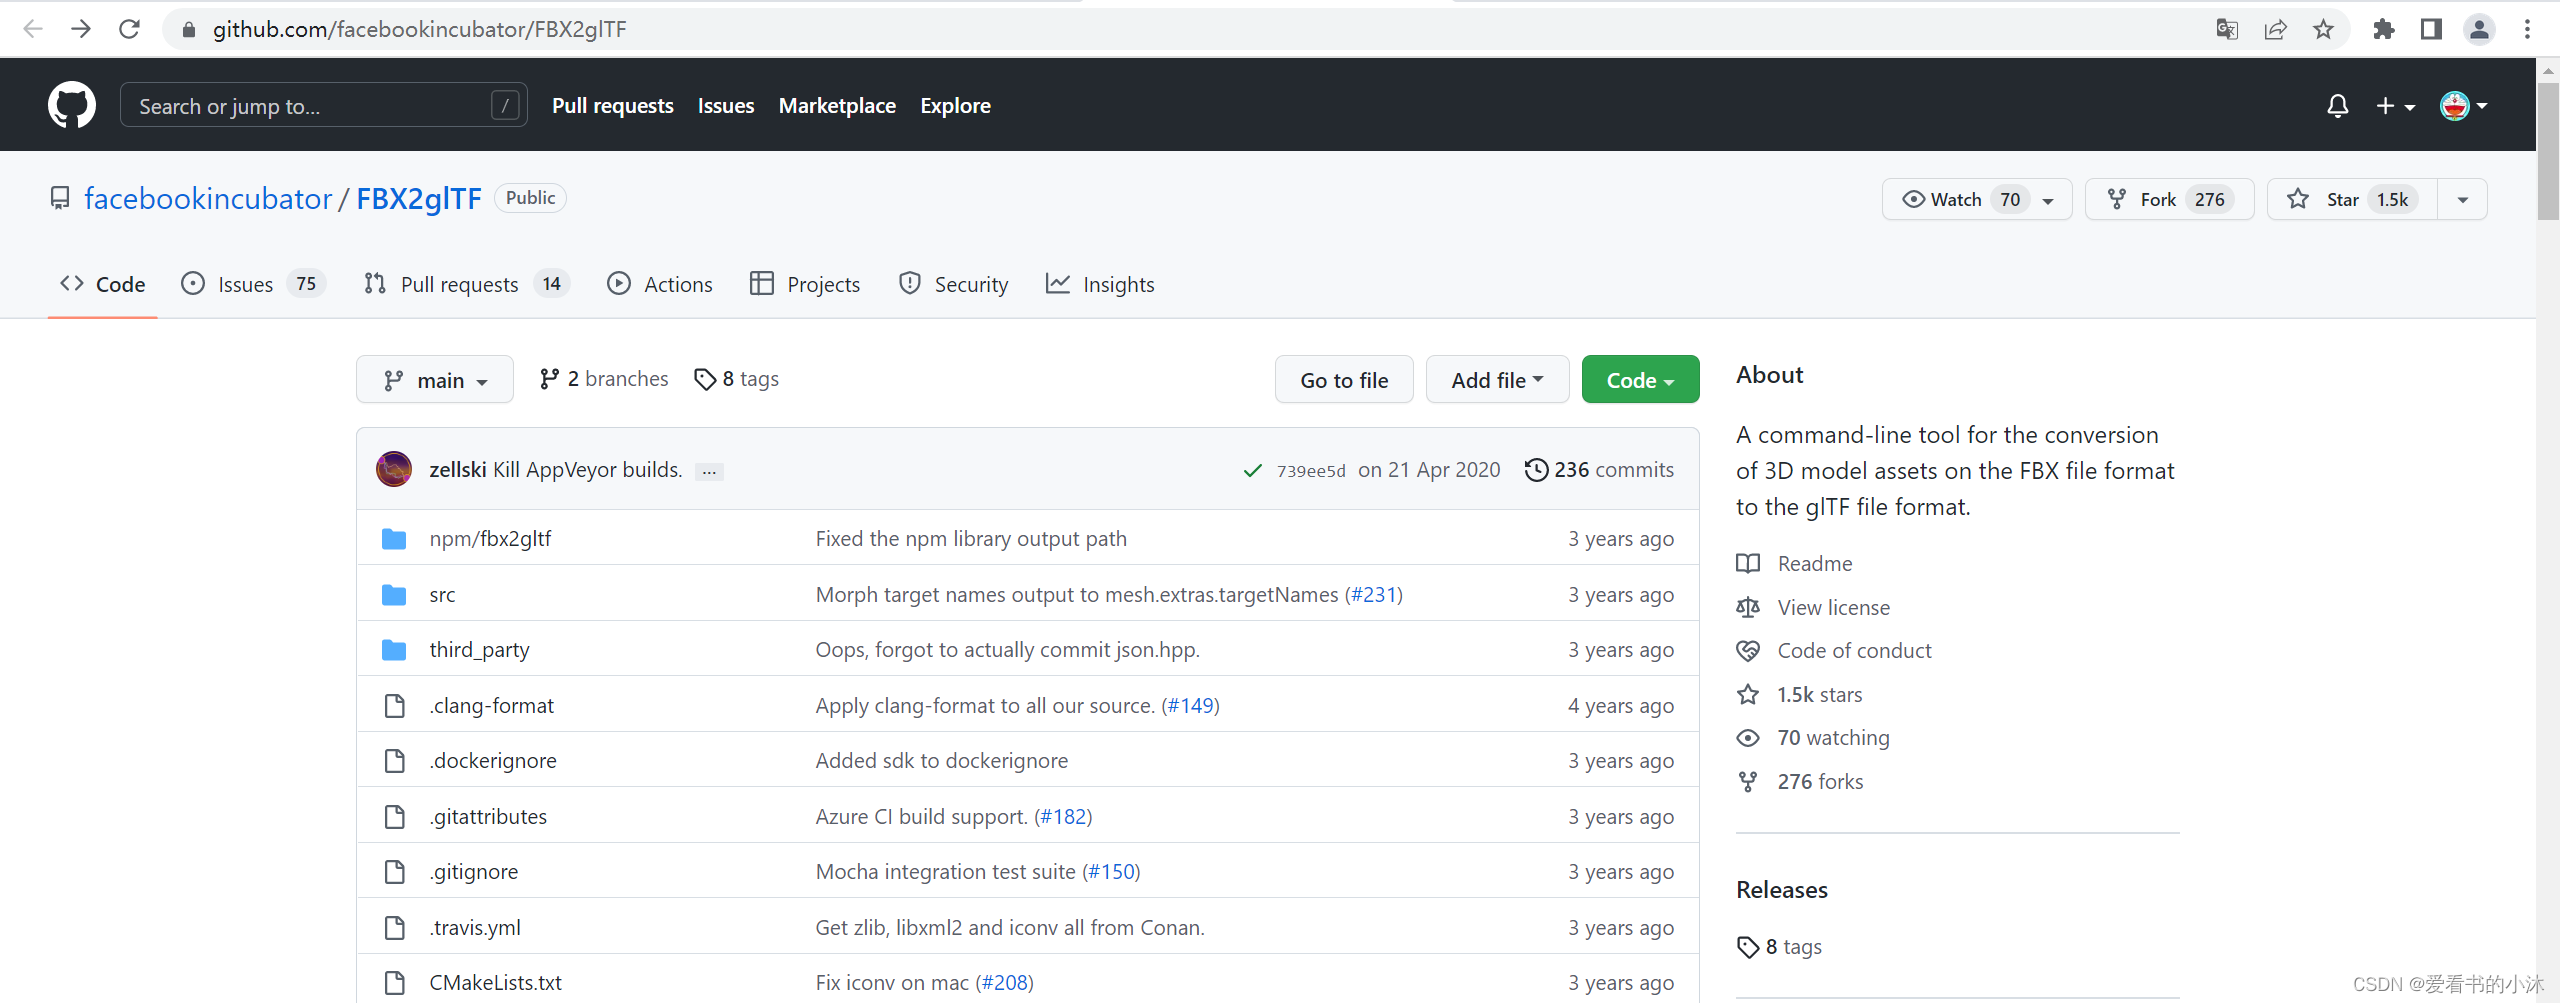Viewport: 2560px width, 1003px height.
Task: View the 236 commits history
Action: 1599,470
